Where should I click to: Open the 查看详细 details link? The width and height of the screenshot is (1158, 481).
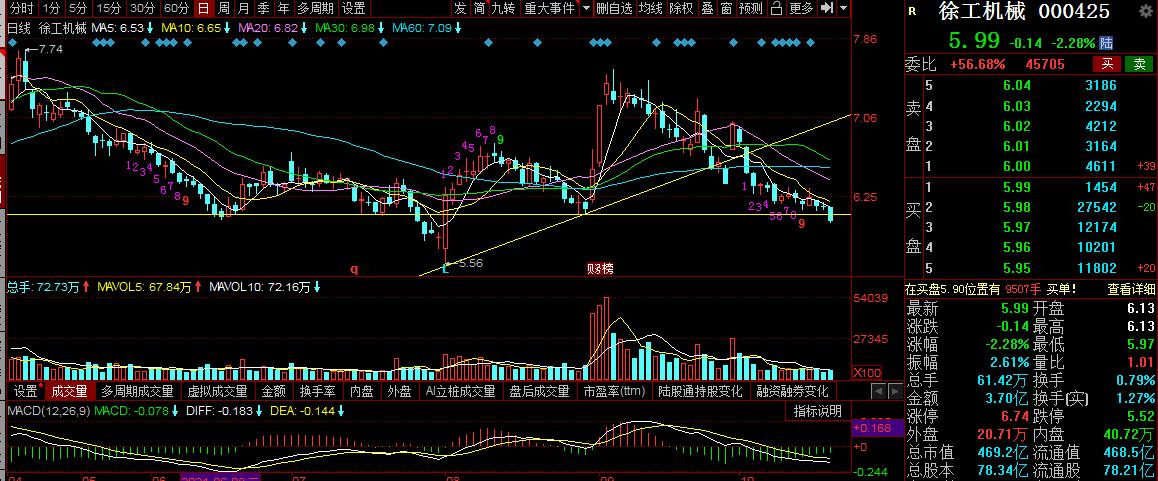pyautogui.click(x=1130, y=290)
